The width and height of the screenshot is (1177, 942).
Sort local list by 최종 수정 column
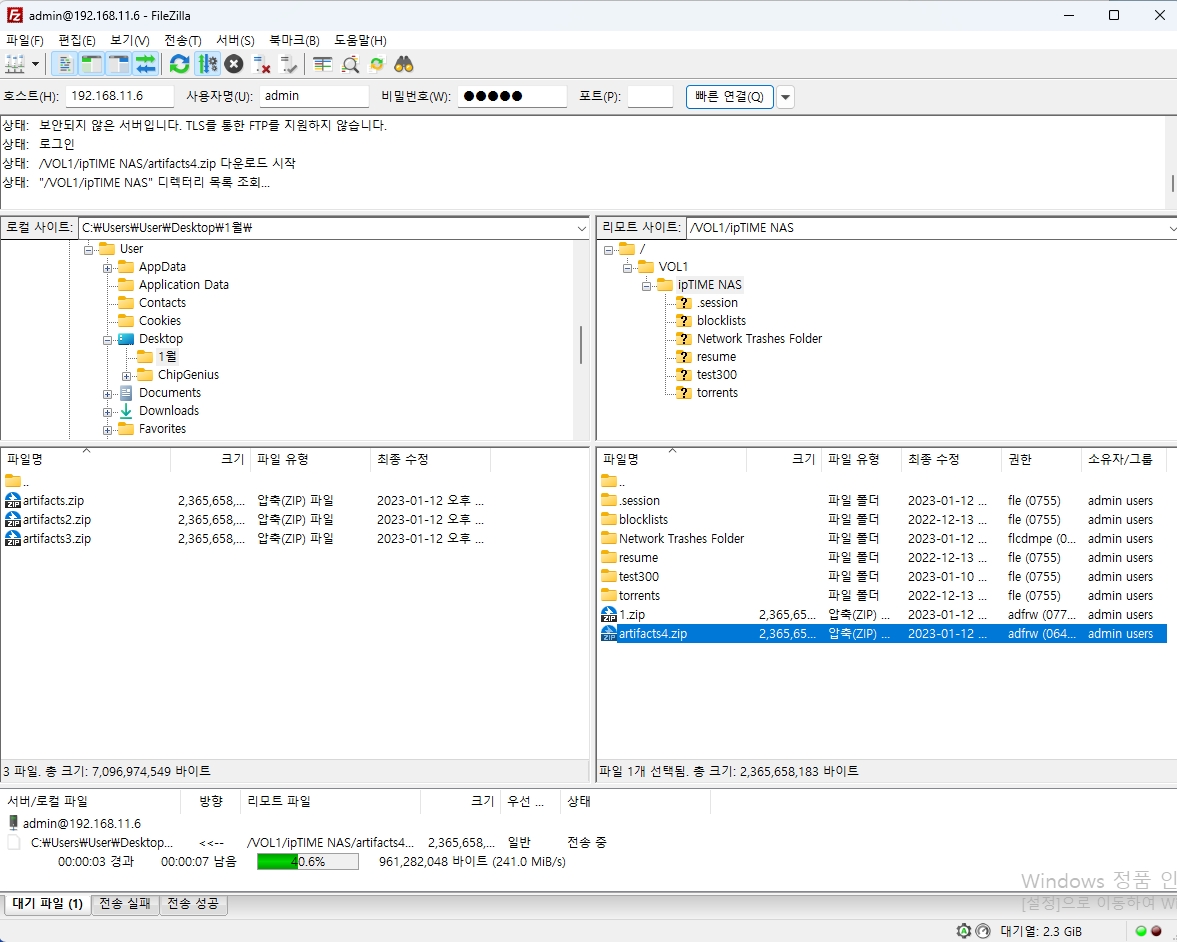click(430, 459)
